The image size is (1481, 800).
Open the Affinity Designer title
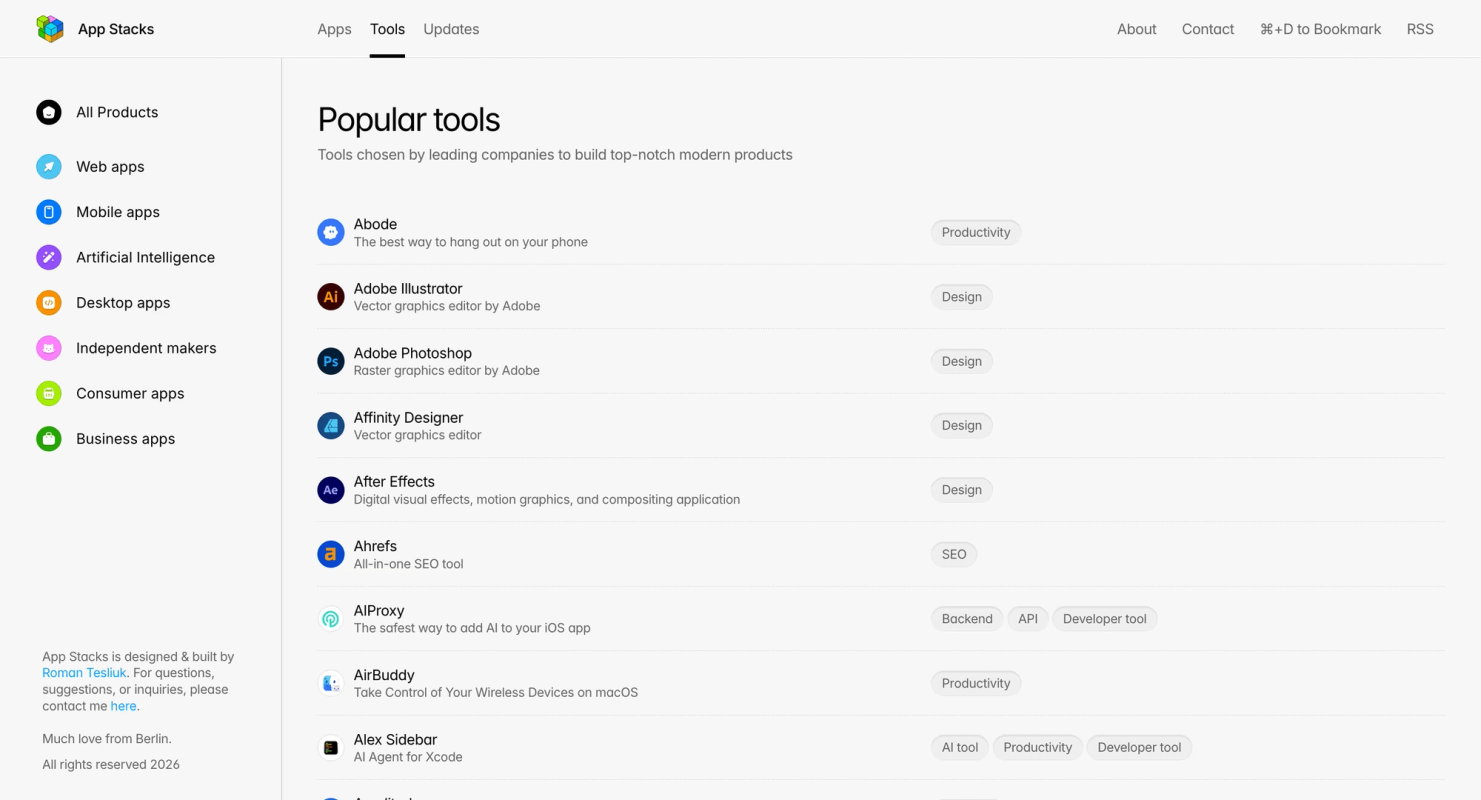point(408,417)
